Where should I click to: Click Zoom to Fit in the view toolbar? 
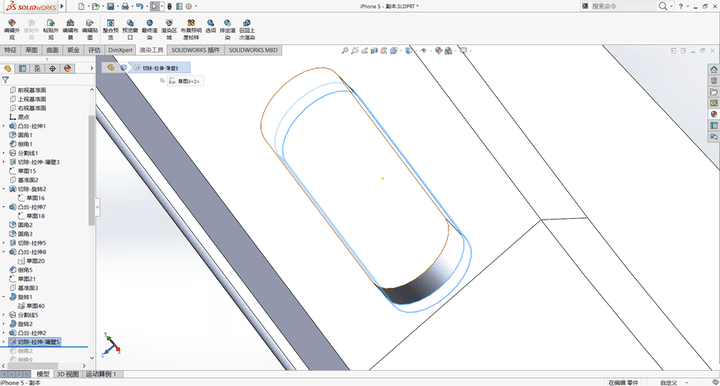(x=345, y=50)
